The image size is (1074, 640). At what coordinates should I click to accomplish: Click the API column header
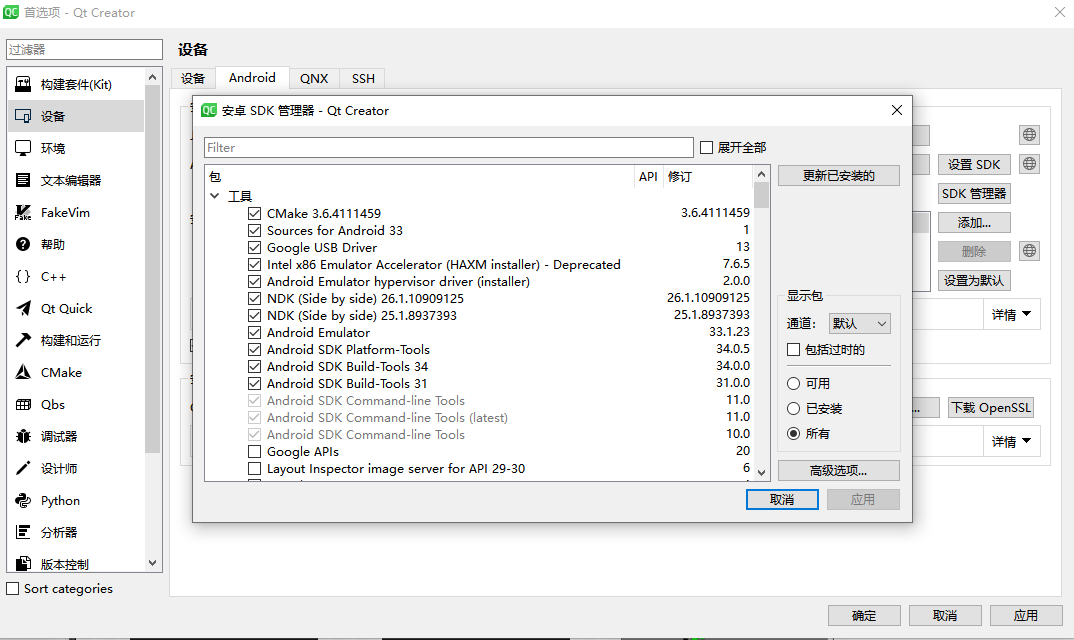pos(648,177)
